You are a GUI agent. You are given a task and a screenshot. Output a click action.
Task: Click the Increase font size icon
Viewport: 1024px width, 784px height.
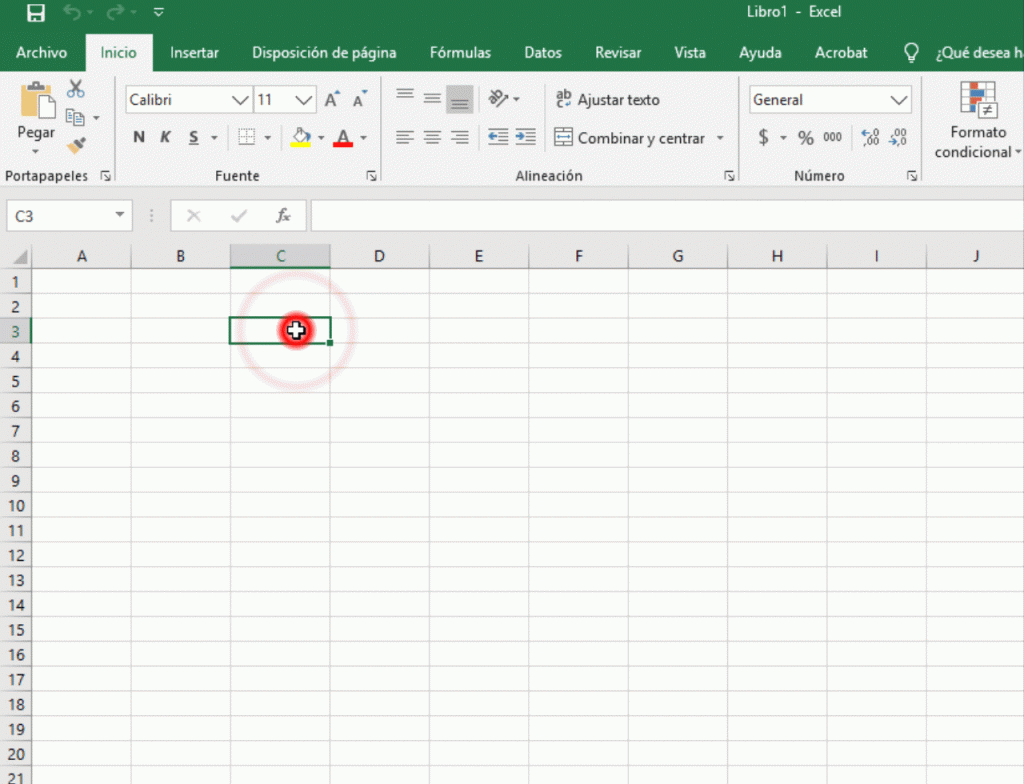click(333, 99)
